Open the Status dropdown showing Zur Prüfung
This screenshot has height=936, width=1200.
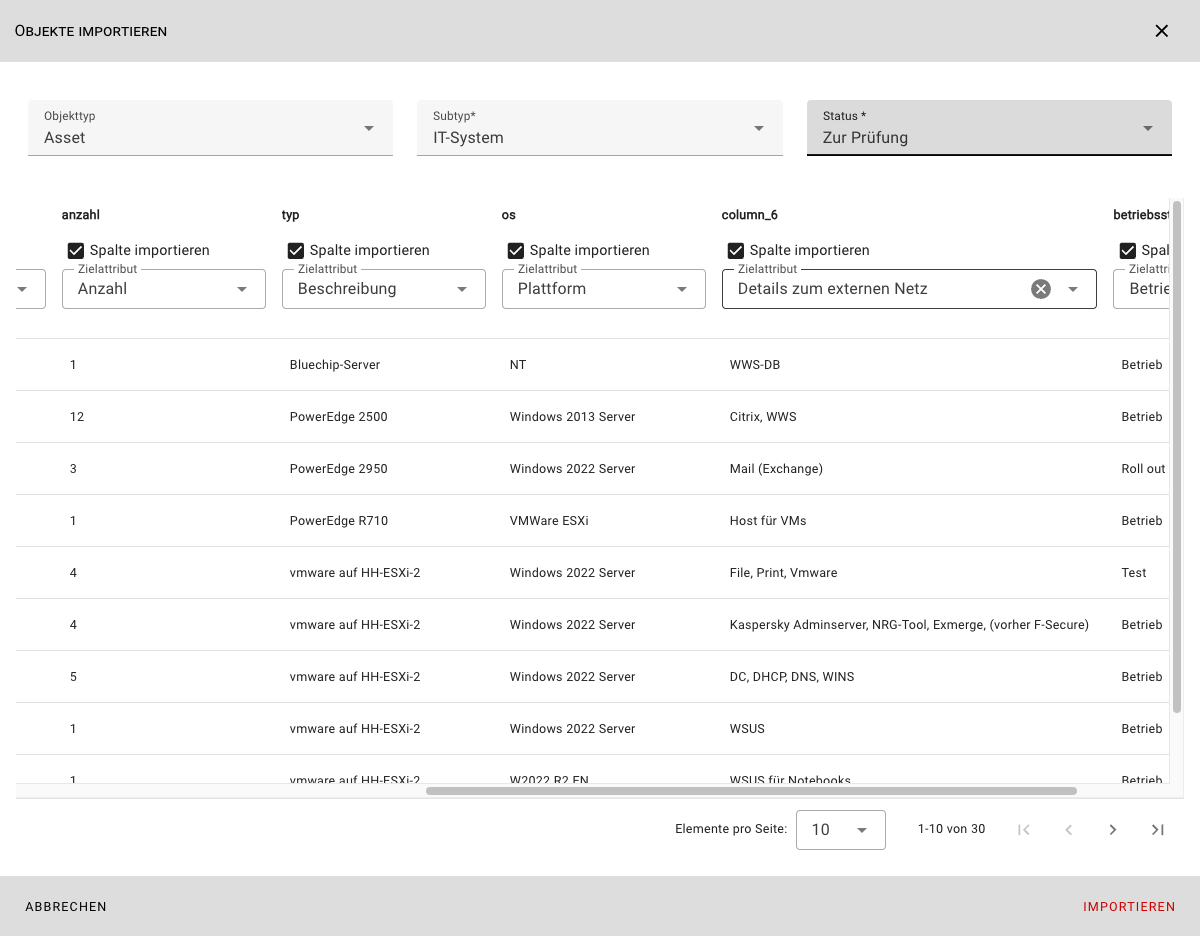pos(989,128)
